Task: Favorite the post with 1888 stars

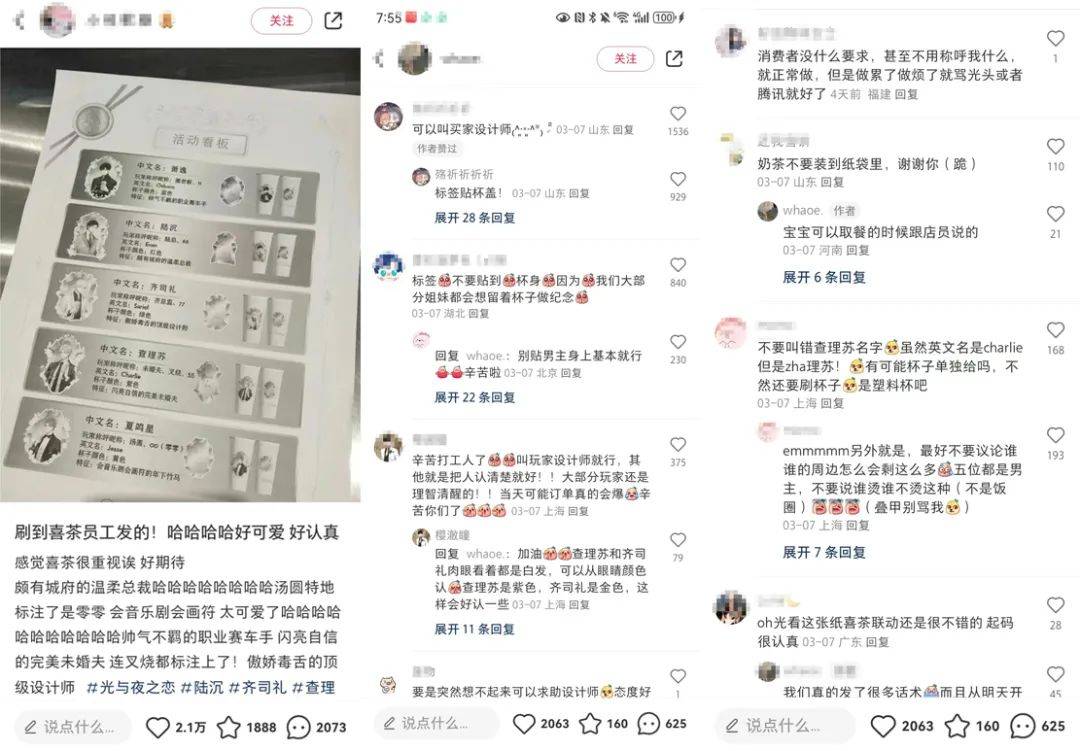Action: (x=229, y=727)
